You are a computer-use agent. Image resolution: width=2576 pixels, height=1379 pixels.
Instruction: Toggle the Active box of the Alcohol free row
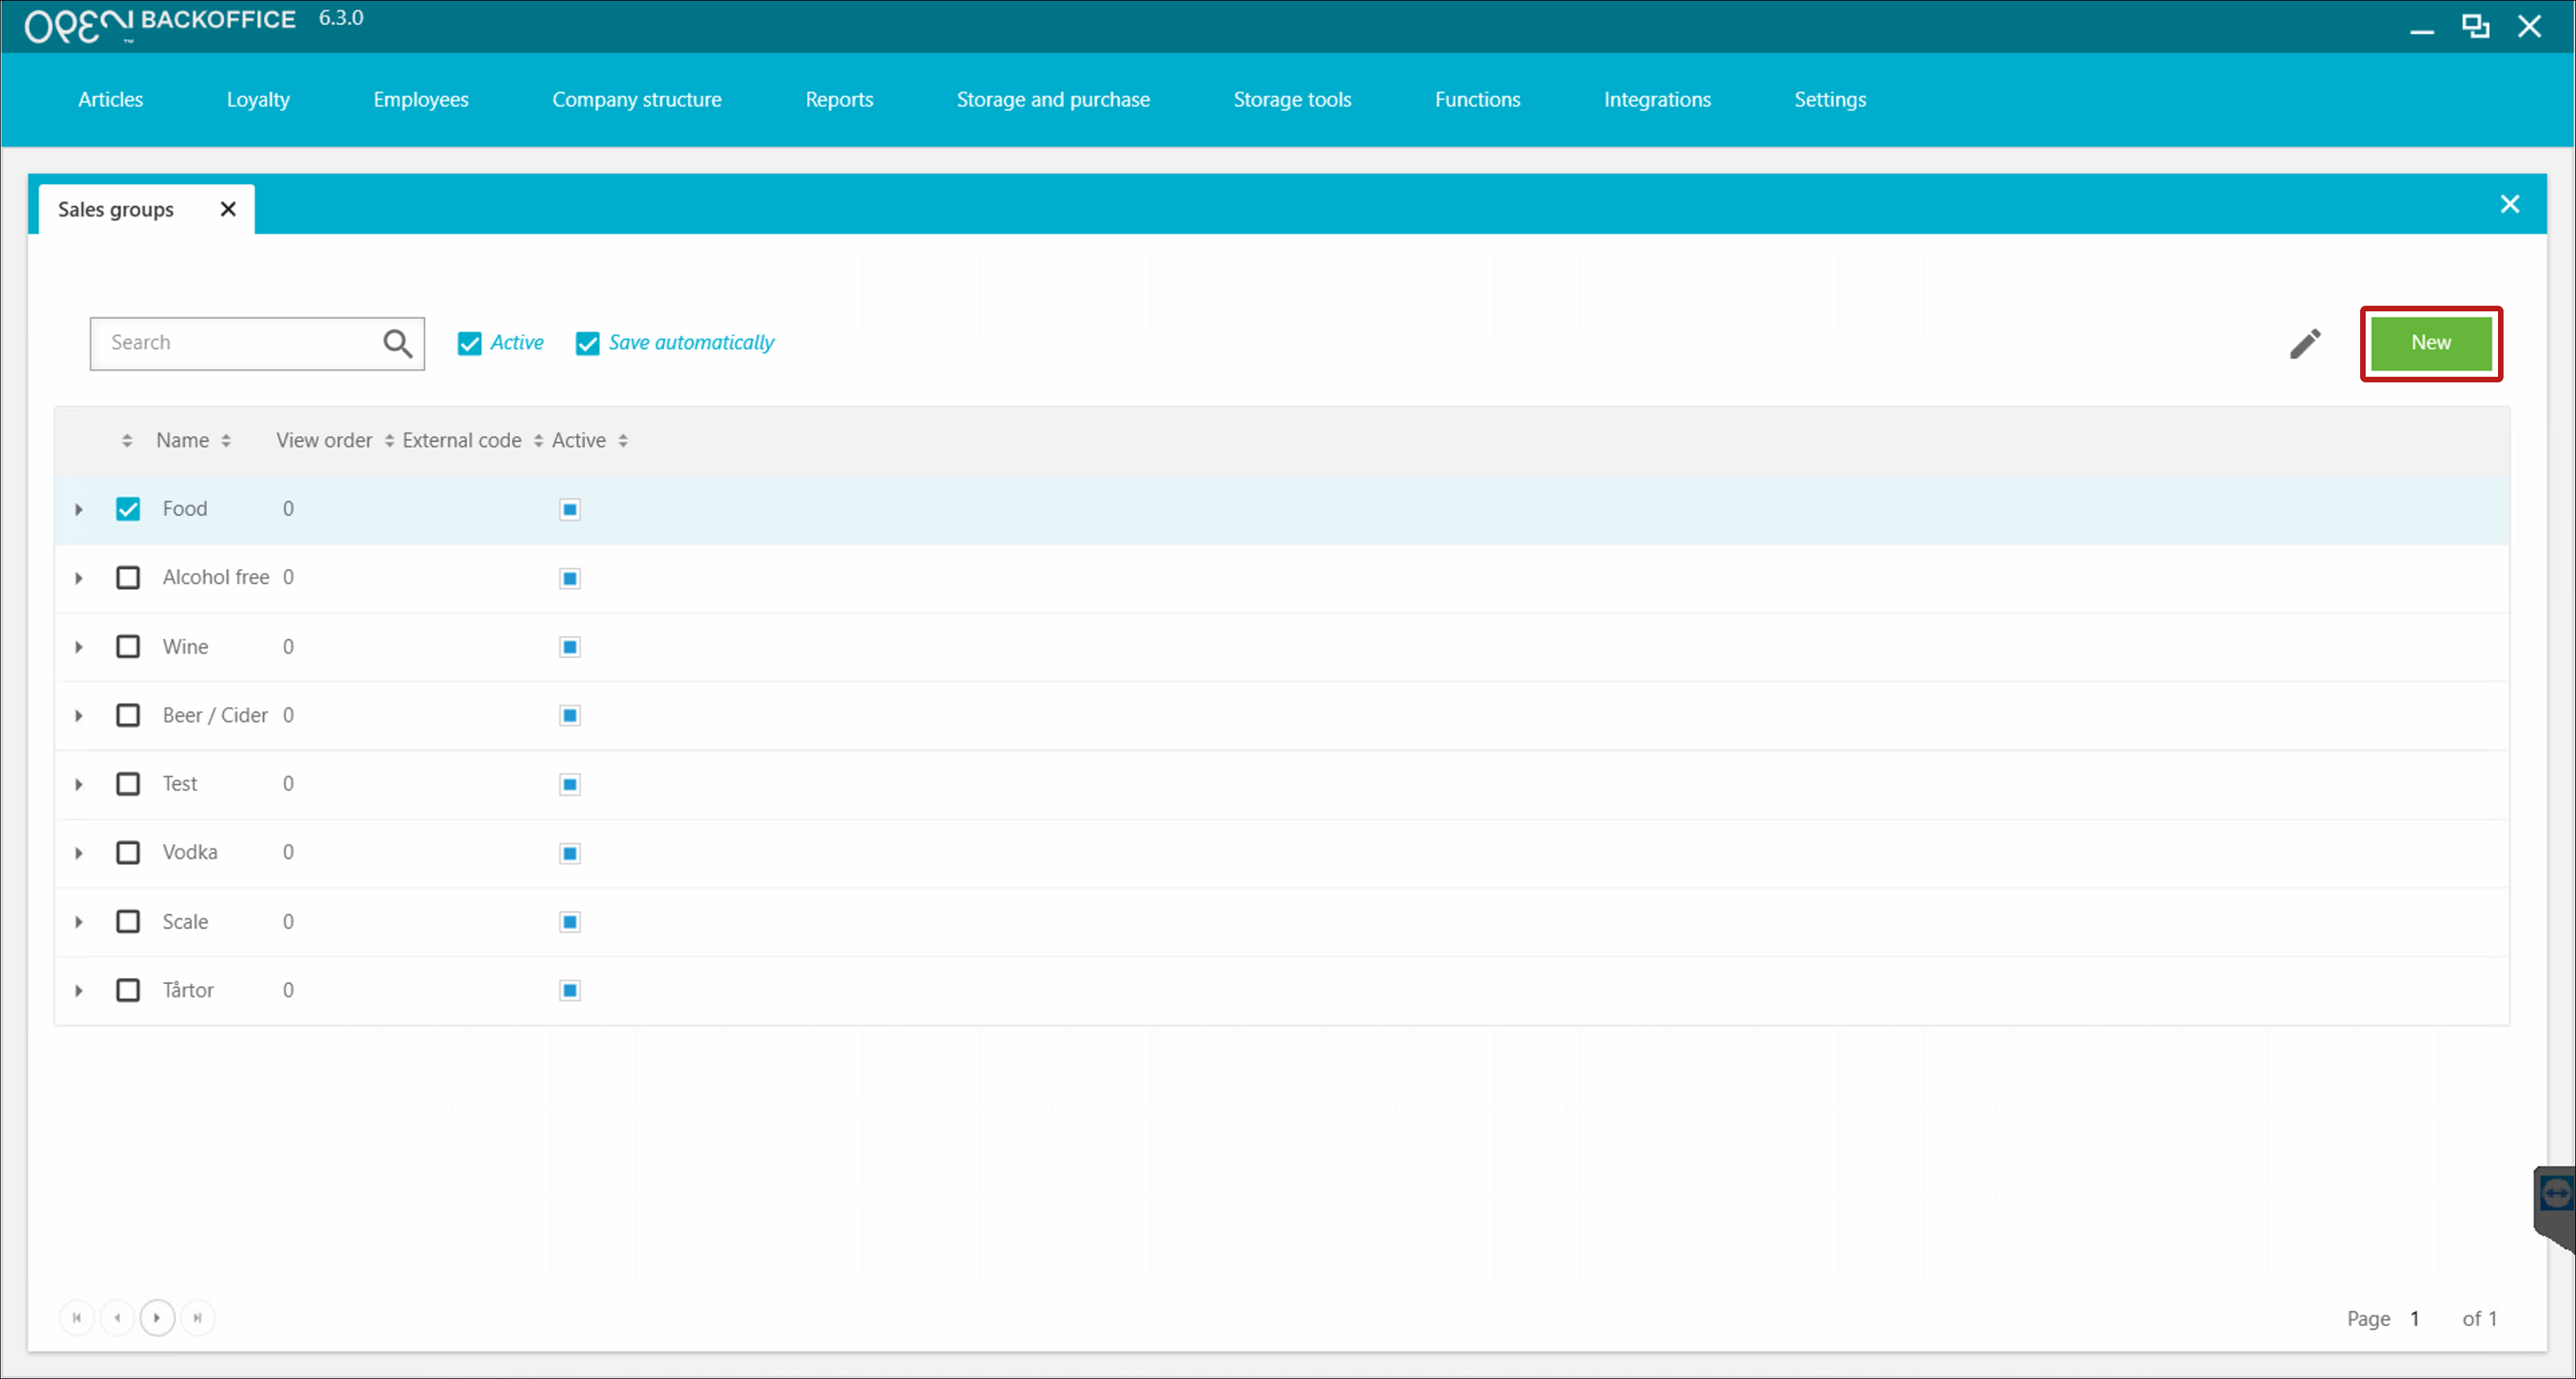coord(570,578)
